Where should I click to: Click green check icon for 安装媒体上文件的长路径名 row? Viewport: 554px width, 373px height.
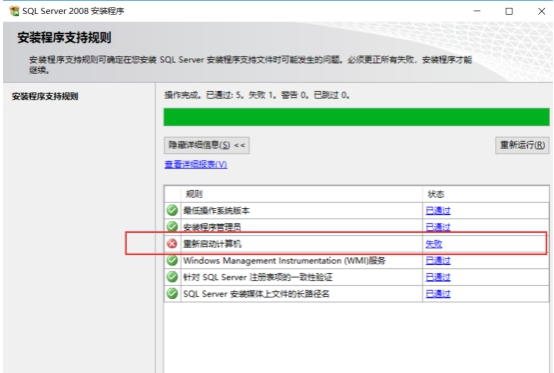pyautogui.click(x=172, y=294)
